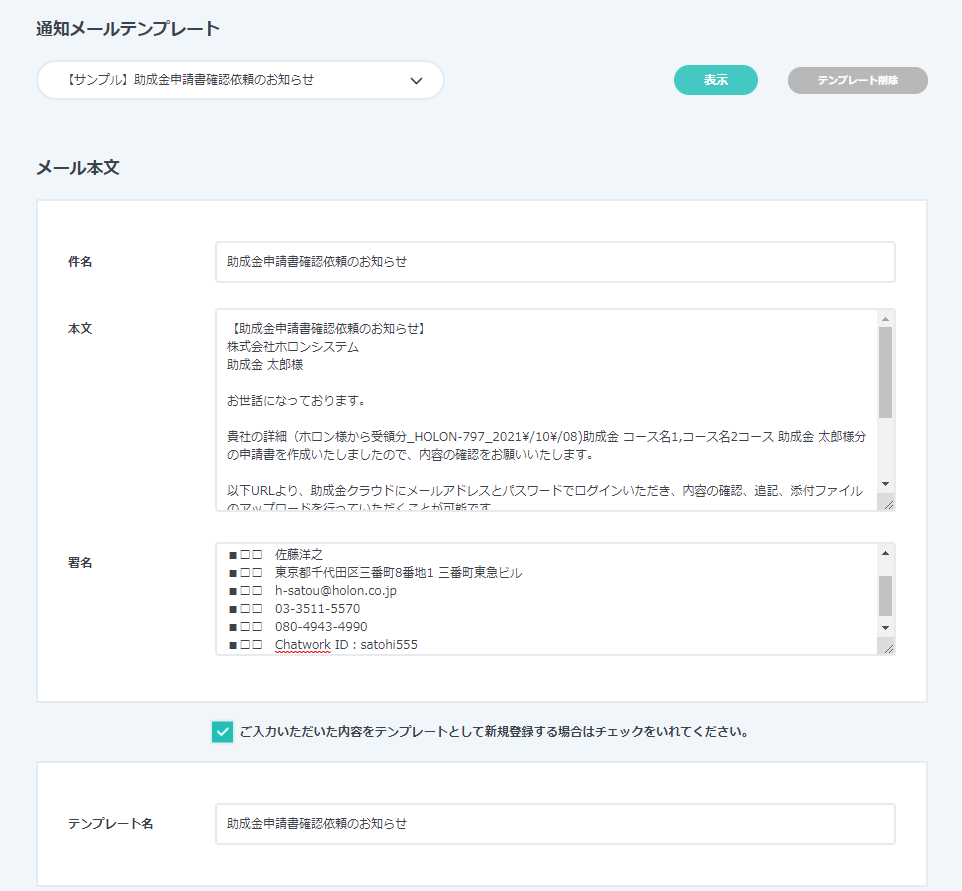Place cursor on 株式会社ホロンシステム line in body
This screenshot has height=891, width=962.
click(292, 347)
